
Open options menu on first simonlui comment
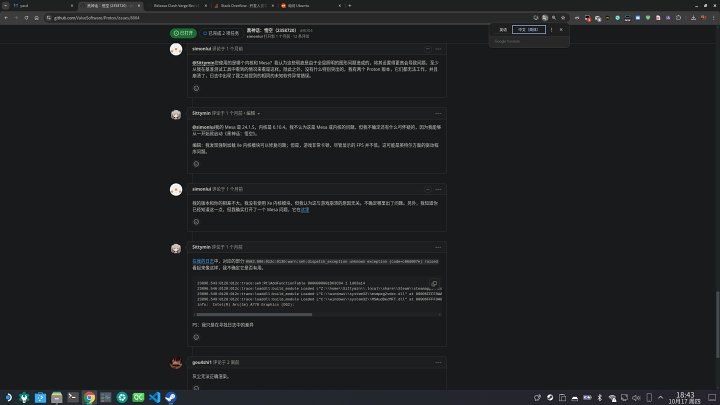click(438, 49)
